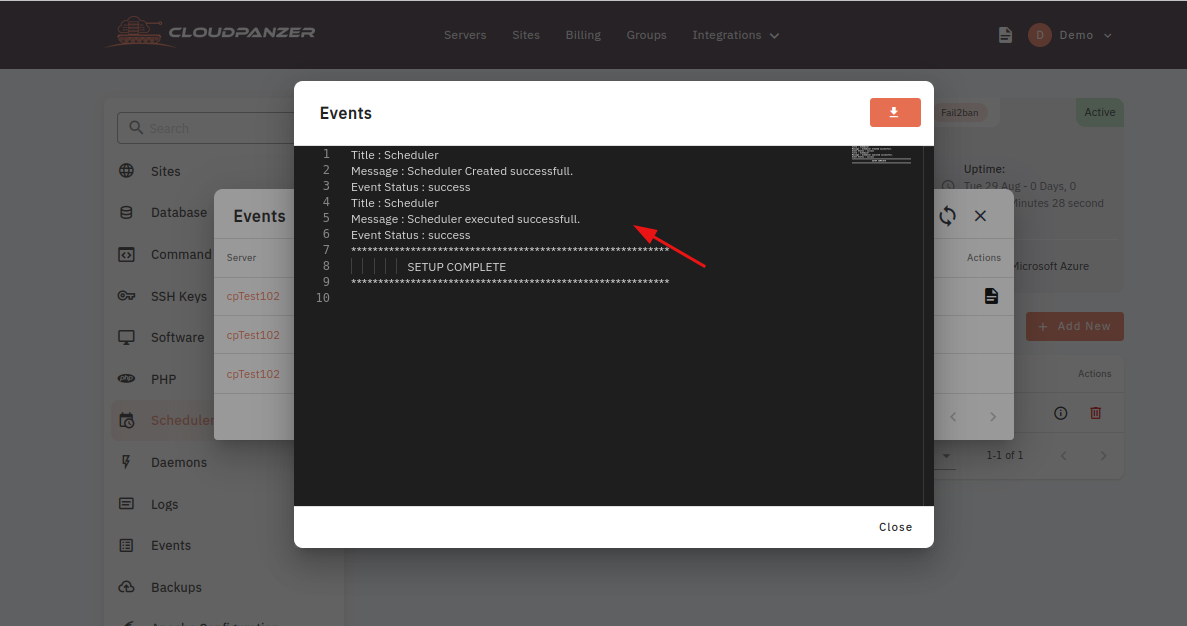Open Database icon in sidebar
1187x626 pixels.
point(126,213)
